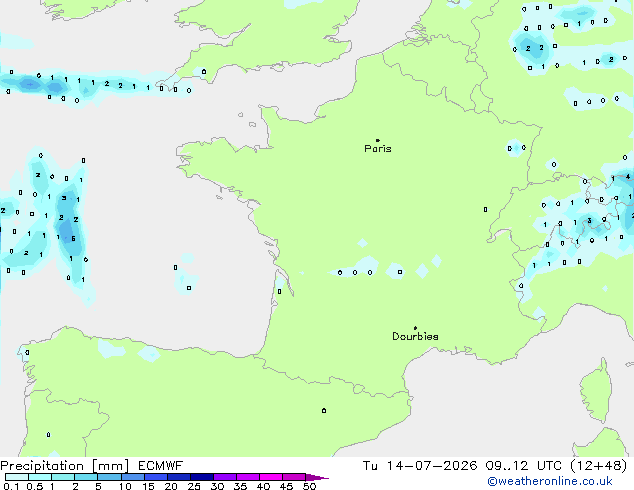Pick the 10–15 mm legend swatch
The width and height of the screenshot is (634, 490).
[133, 477]
